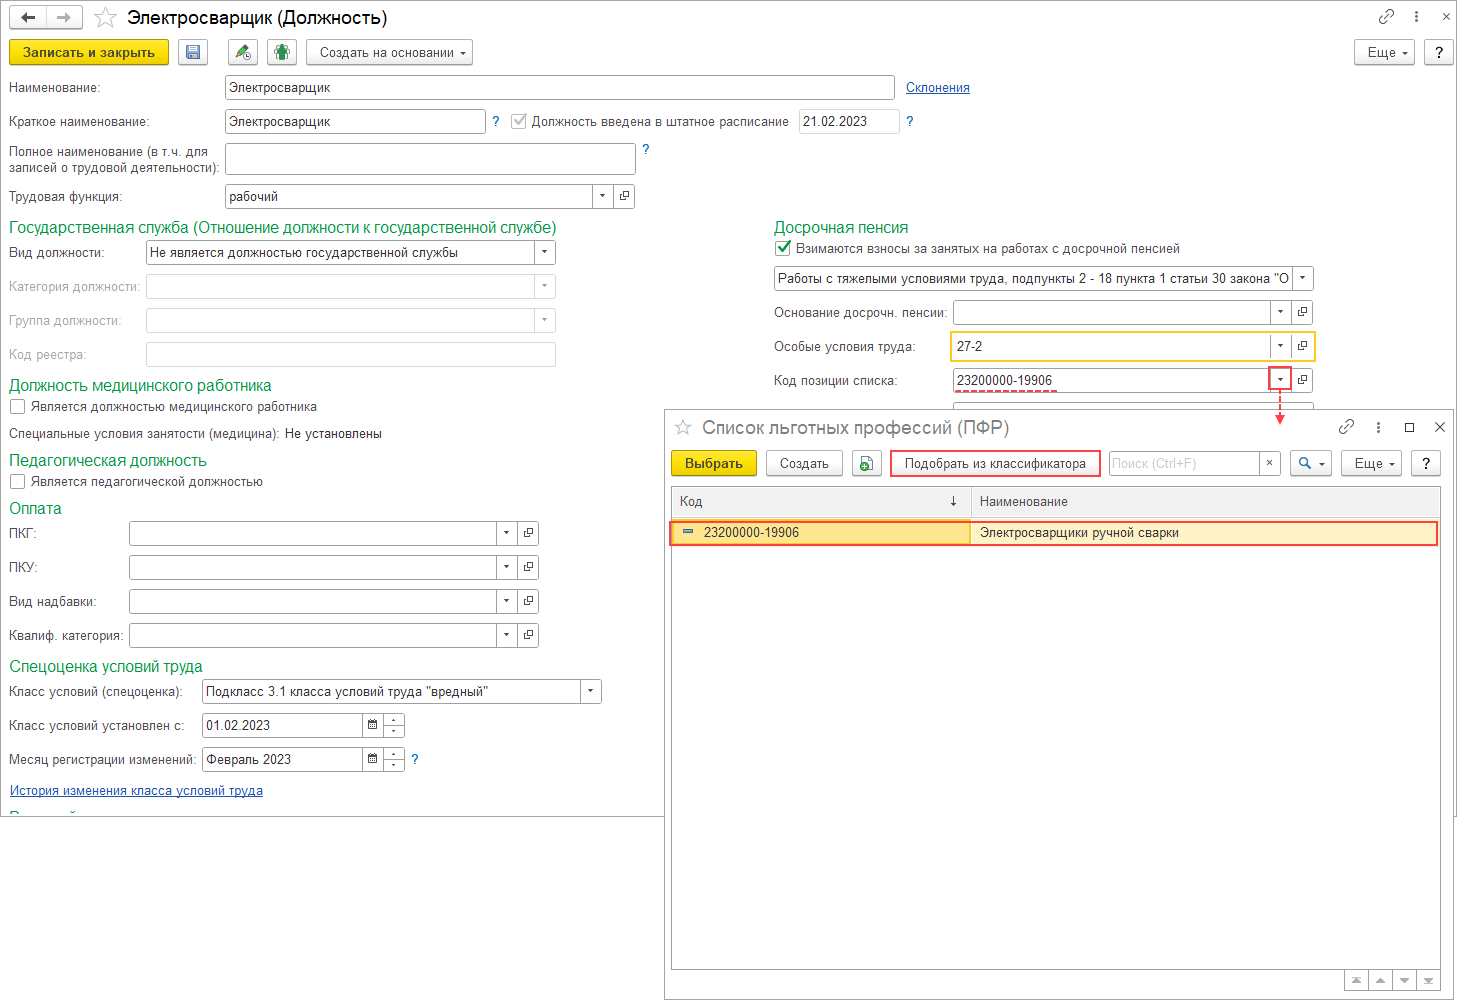This screenshot has height=1000, width=1457.
Task: Open the Вид надбавки record form icon
Action: 528,601
